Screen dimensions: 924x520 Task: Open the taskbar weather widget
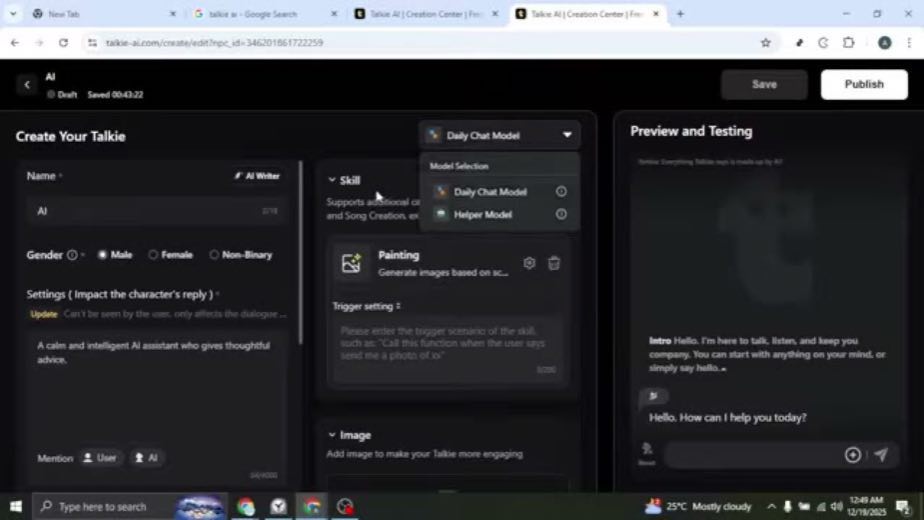pyautogui.click(x=698, y=506)
